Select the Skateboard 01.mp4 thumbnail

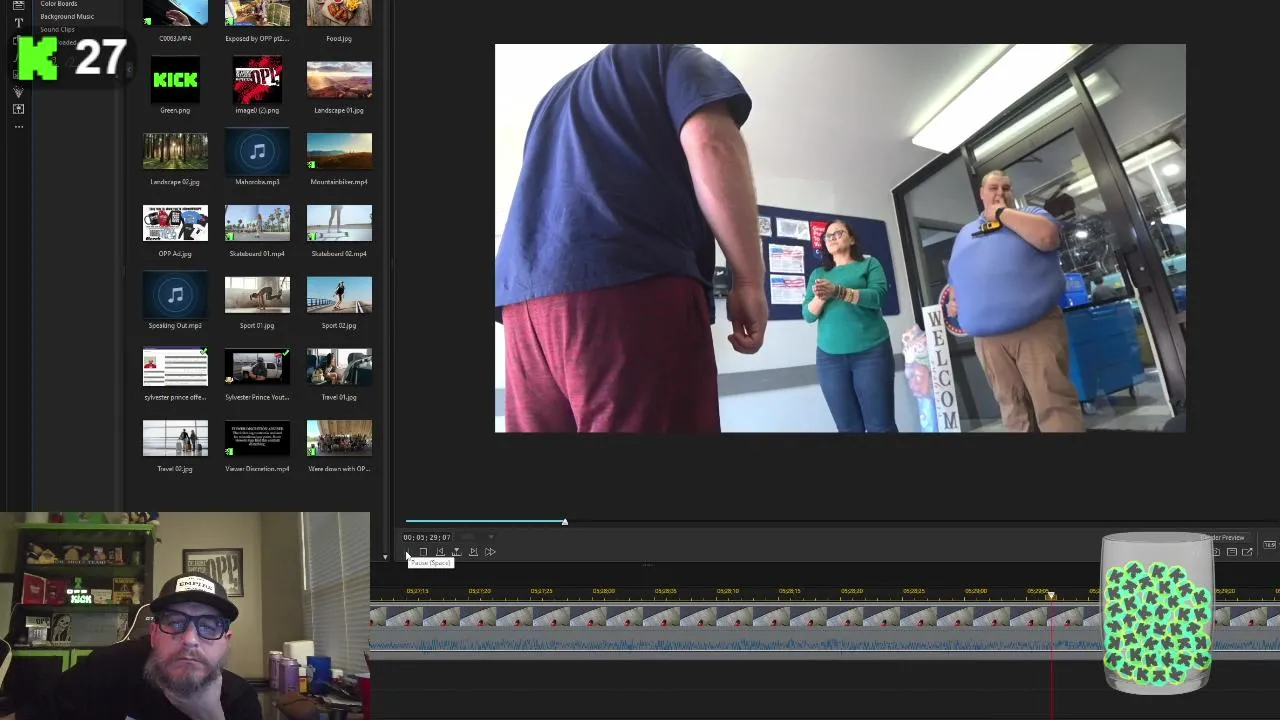click(257, 223)
